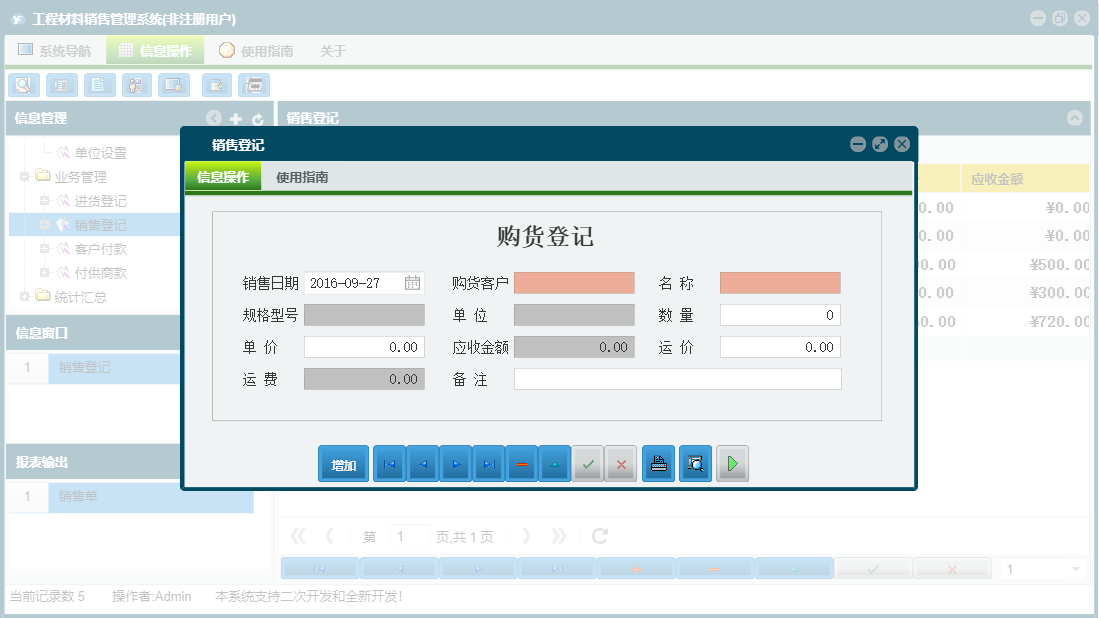Collapse the 销售登记 panel with its chevron
This screenshot has width=1099, height=618.
pyautogui.click(x=1076, y=117)
